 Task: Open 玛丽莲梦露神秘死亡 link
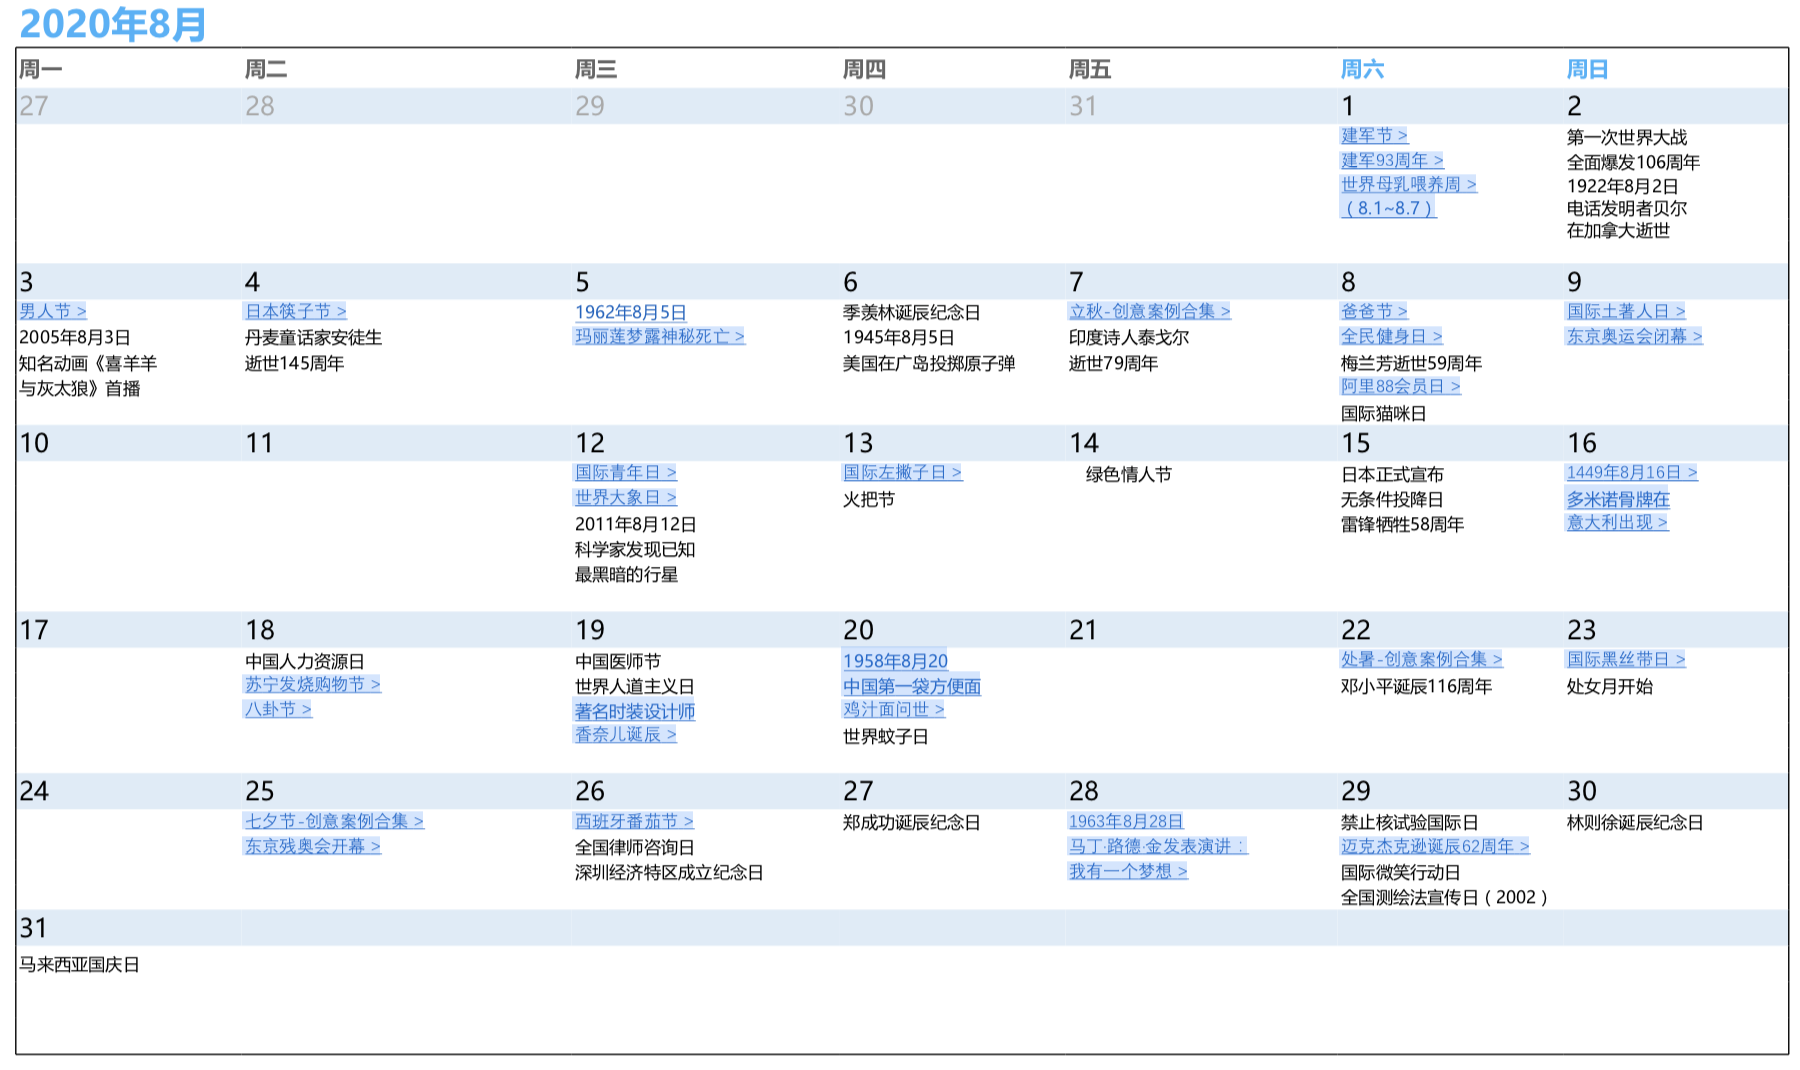[660, 337]
